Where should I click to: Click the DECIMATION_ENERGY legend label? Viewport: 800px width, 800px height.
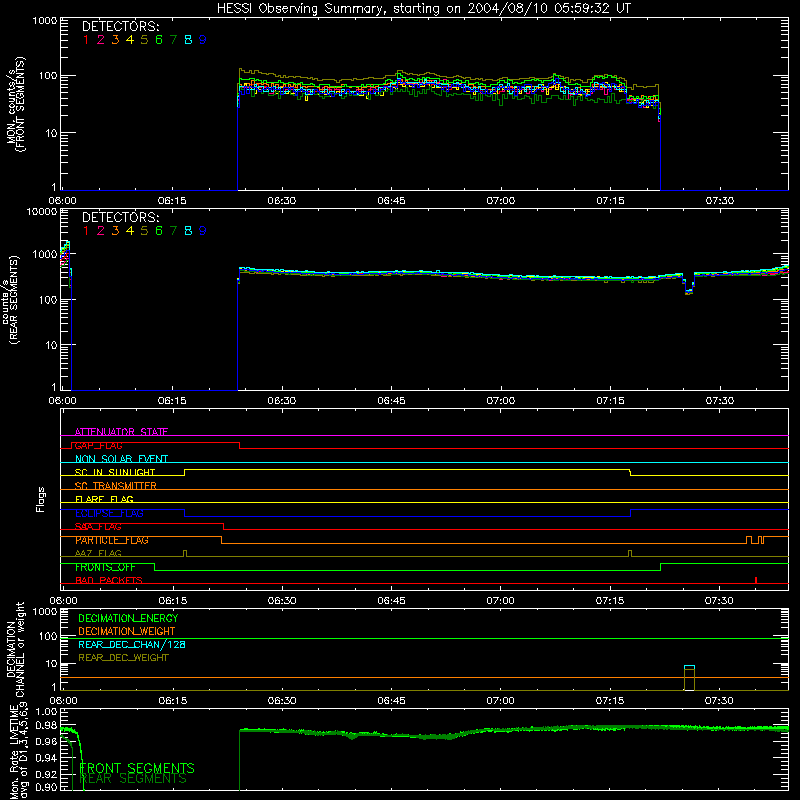128,618
